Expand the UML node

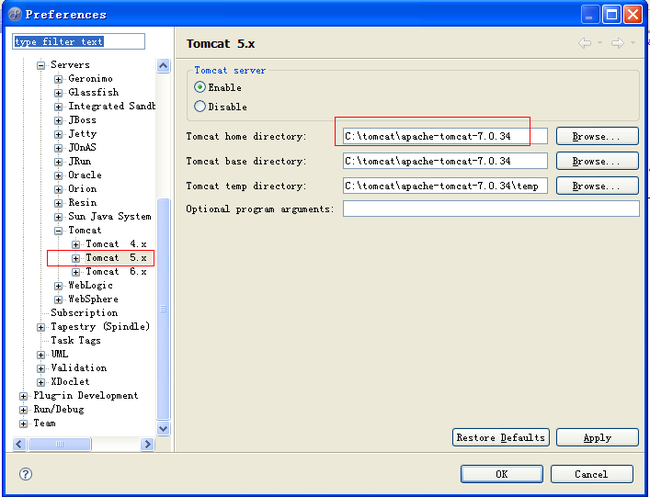pos(41,354)
